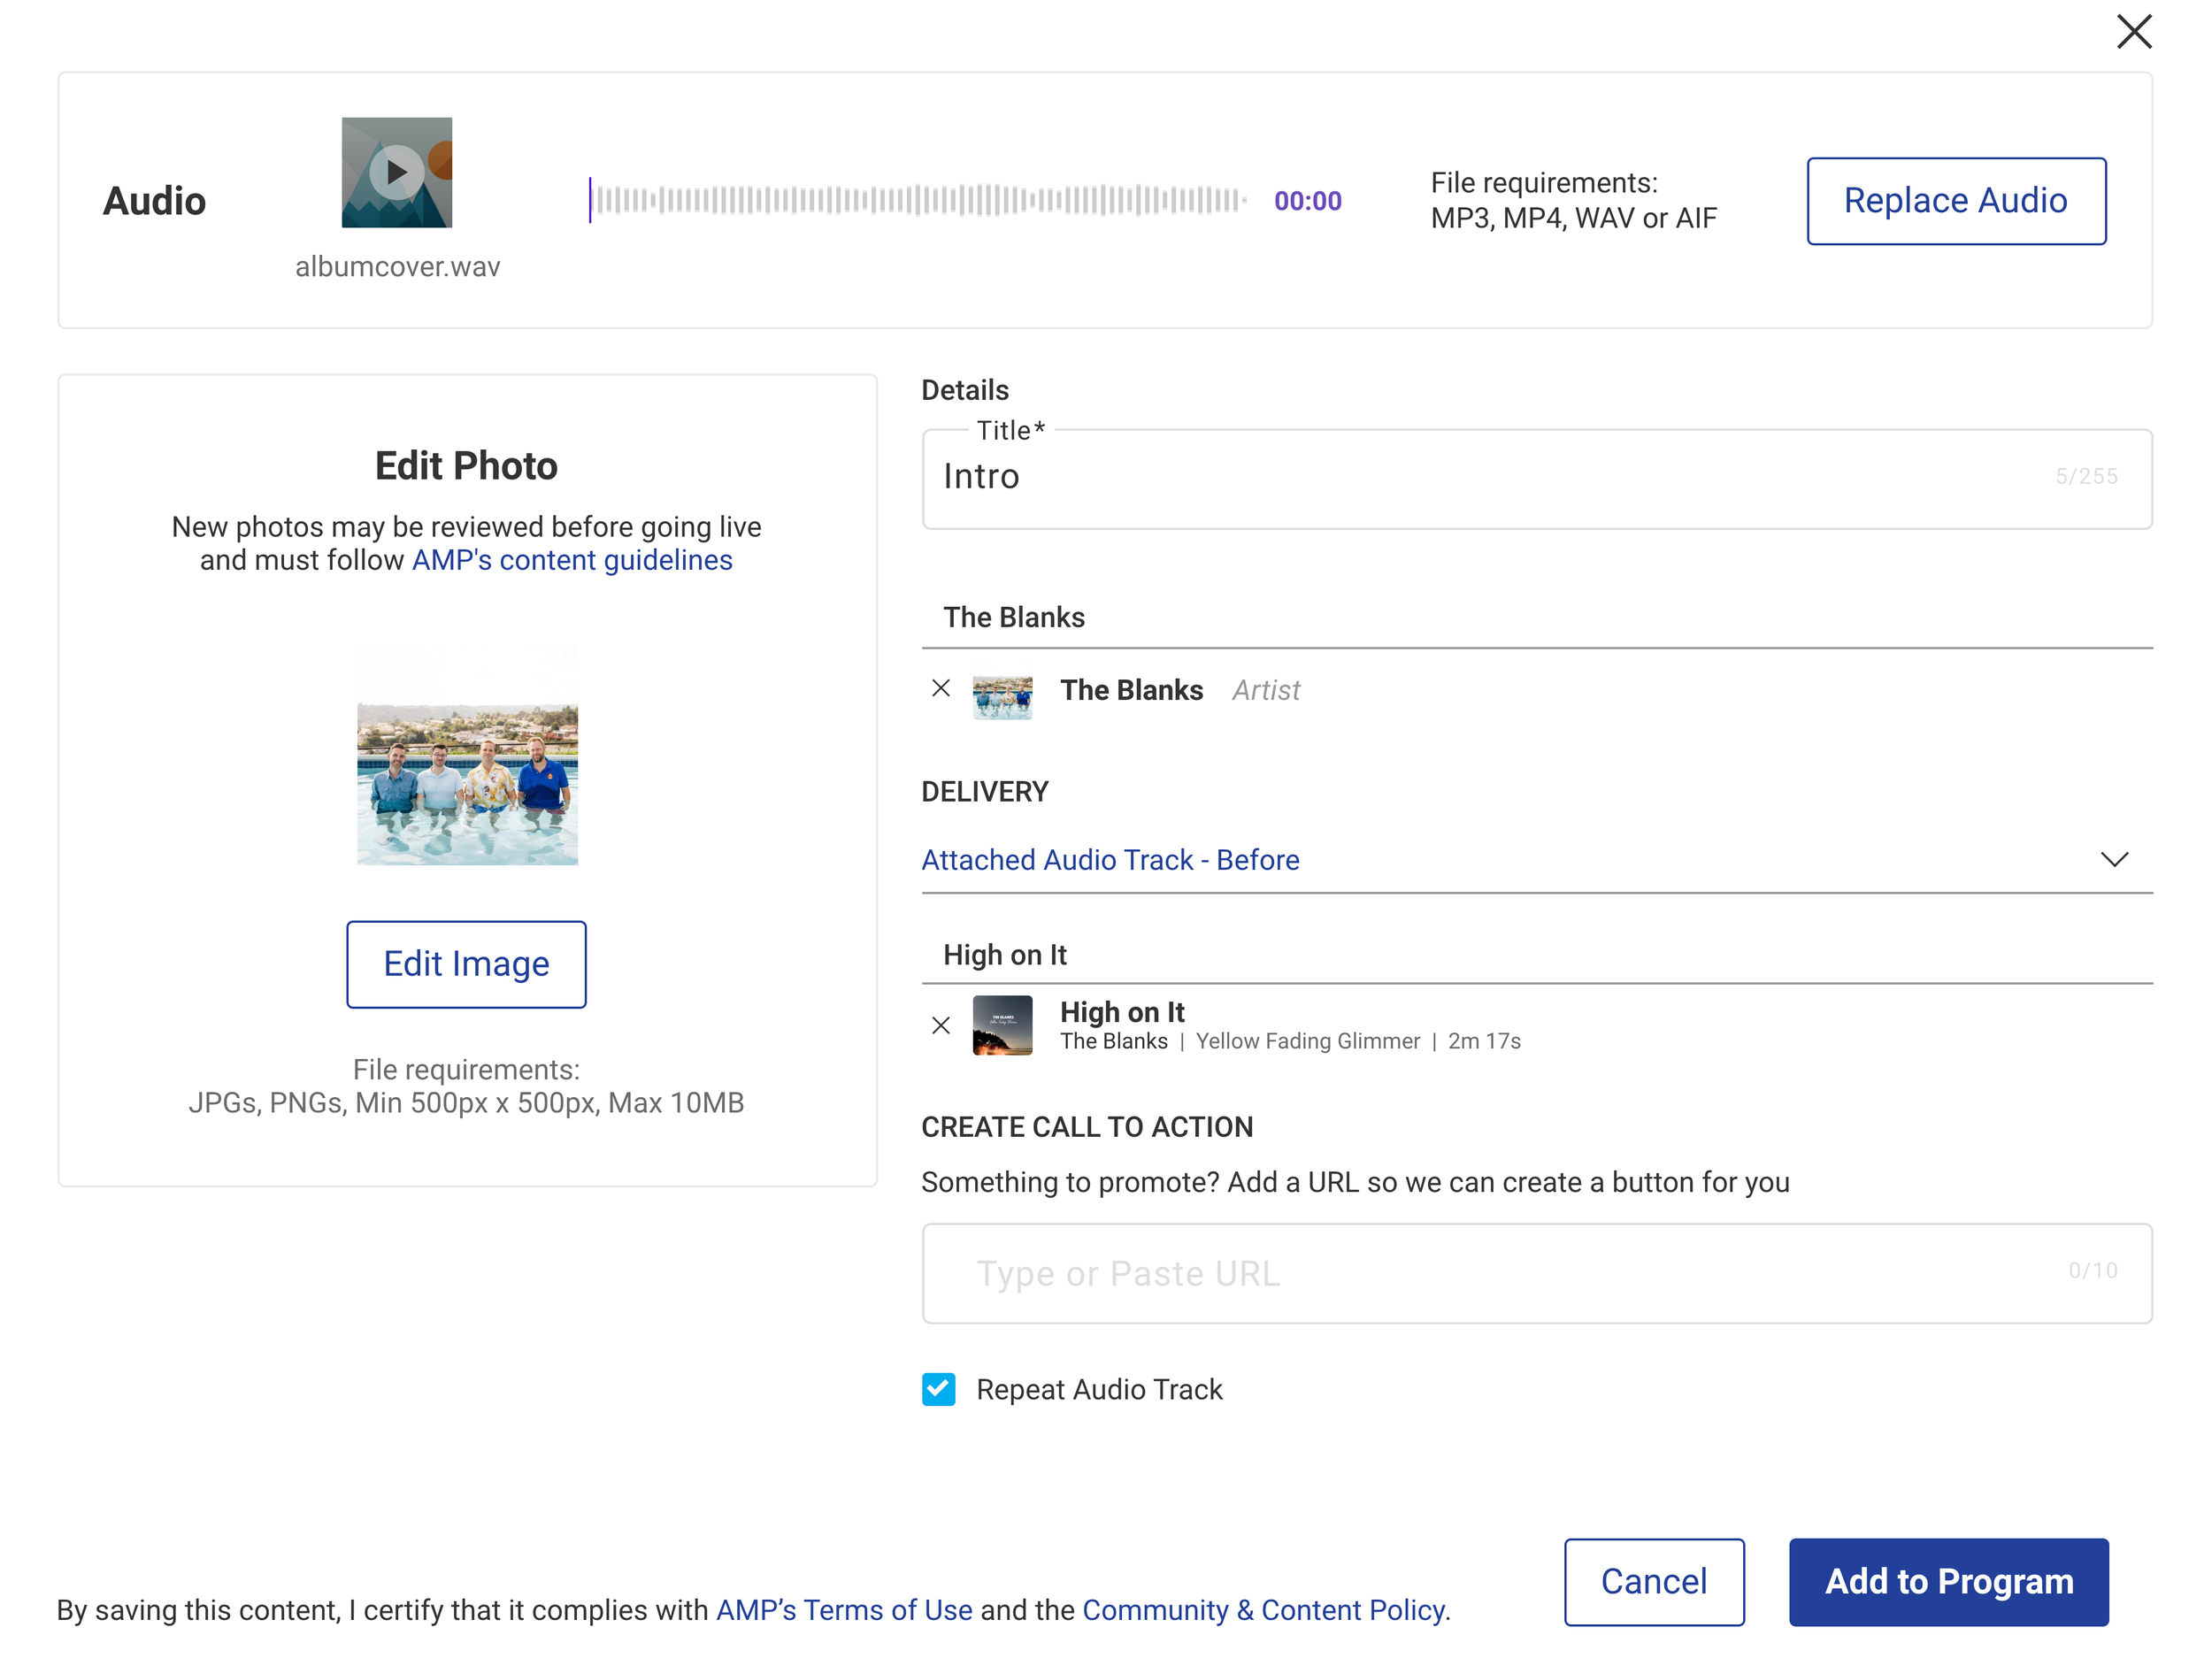The image size is (2212, 1658).
Task: Click the Edit Image button
Action: click(x=466, y=964)
